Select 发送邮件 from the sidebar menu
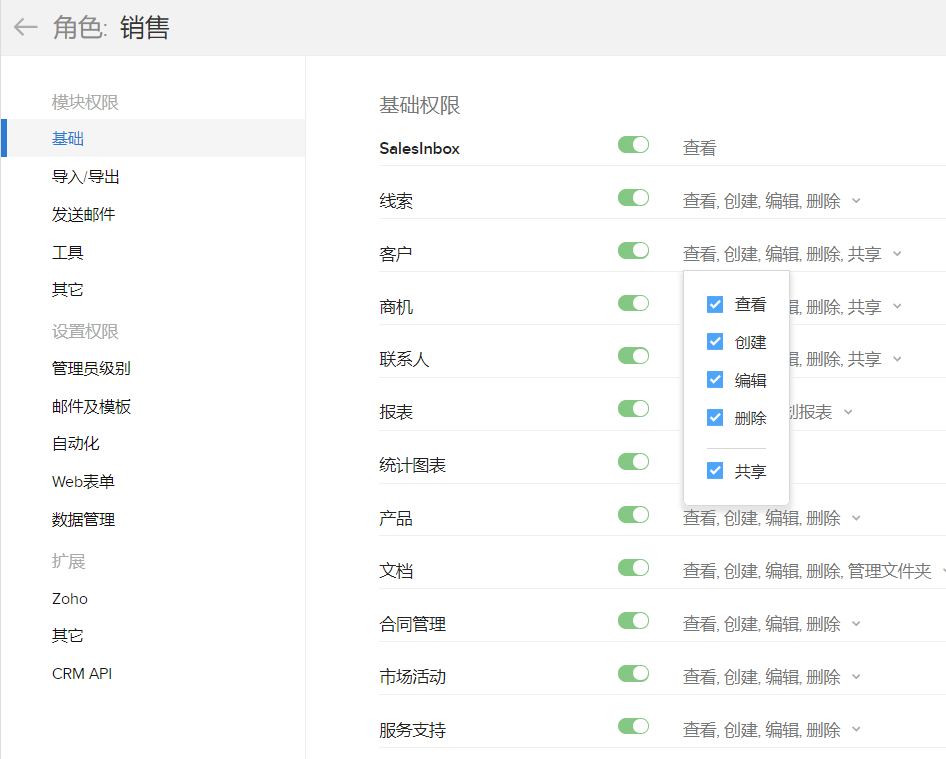Image resolution: width=946 pixels, height=759 pixels. click(x=83, y=215)
